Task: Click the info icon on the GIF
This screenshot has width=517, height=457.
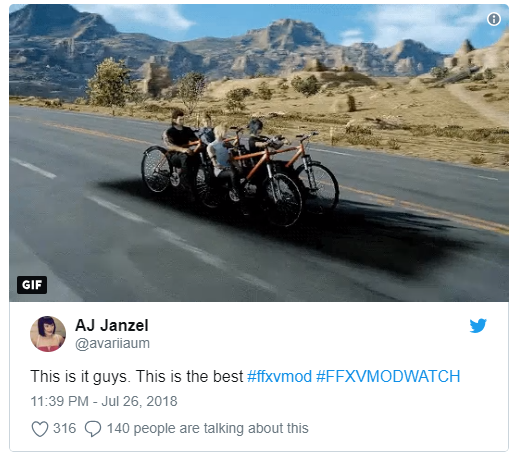Action: point(494,19)
